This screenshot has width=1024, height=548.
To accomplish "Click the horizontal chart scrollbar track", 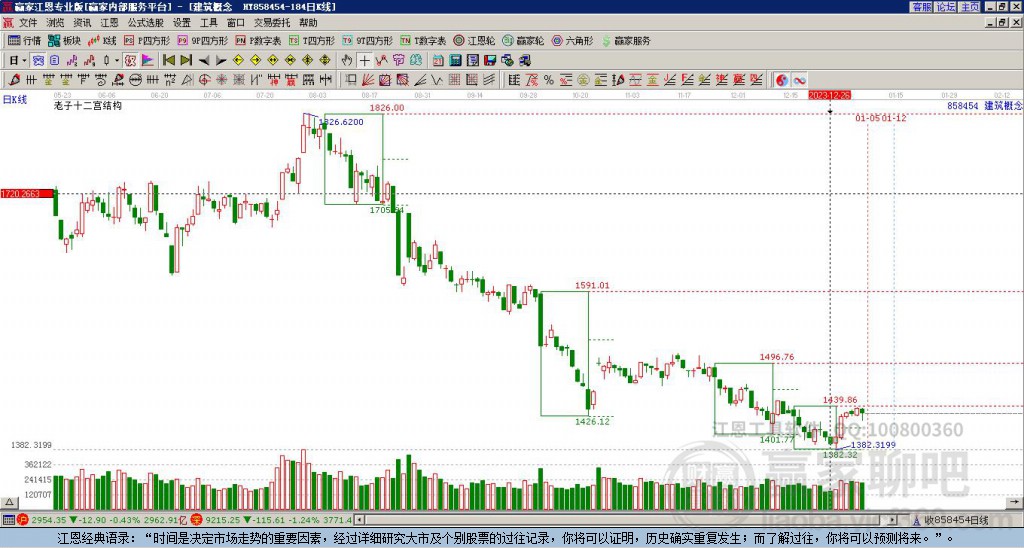I will (626, 520).
